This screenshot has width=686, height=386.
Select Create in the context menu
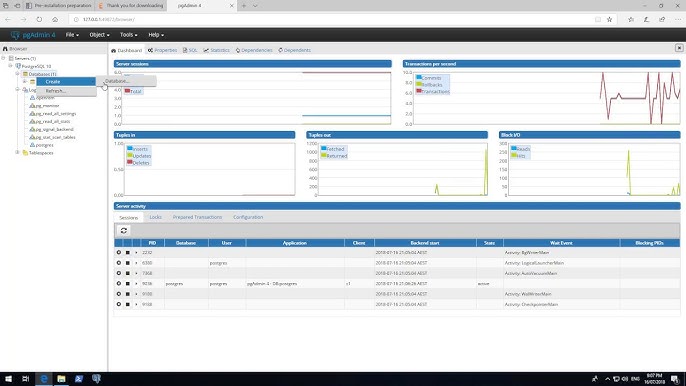pyautogui.click(x=66, y=81)
